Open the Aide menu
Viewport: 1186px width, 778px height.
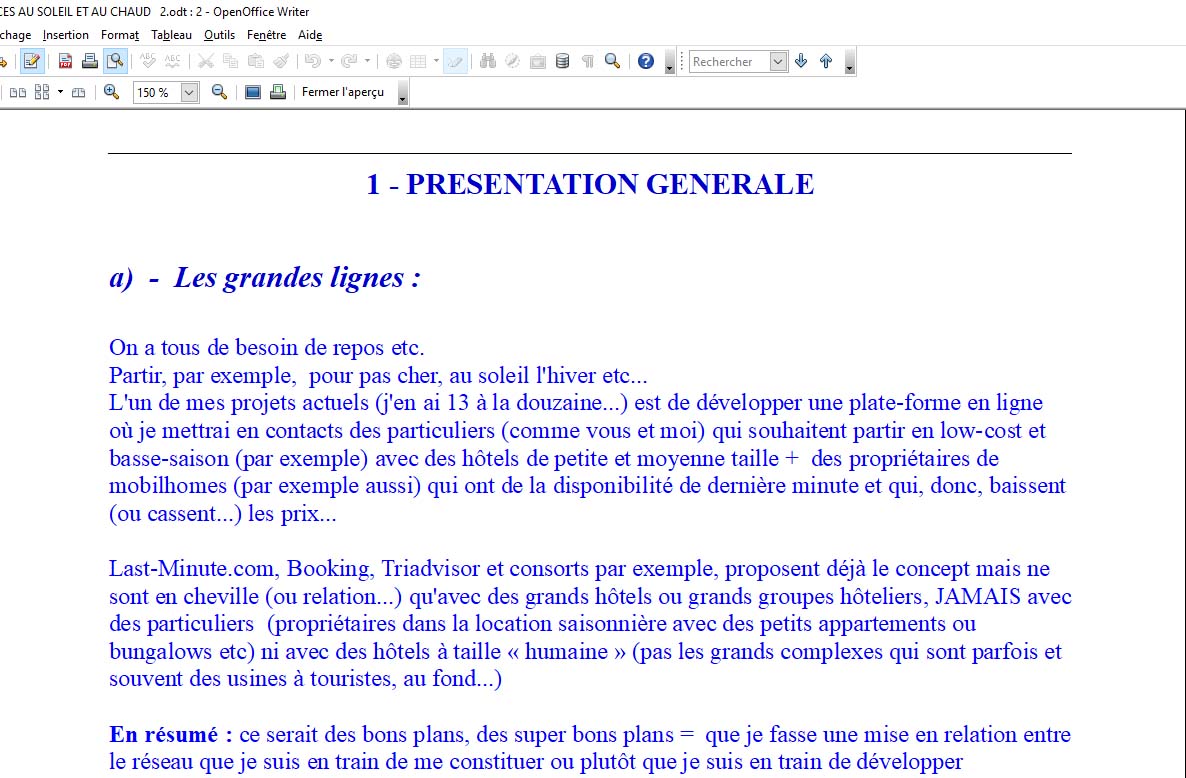(310, 35)
